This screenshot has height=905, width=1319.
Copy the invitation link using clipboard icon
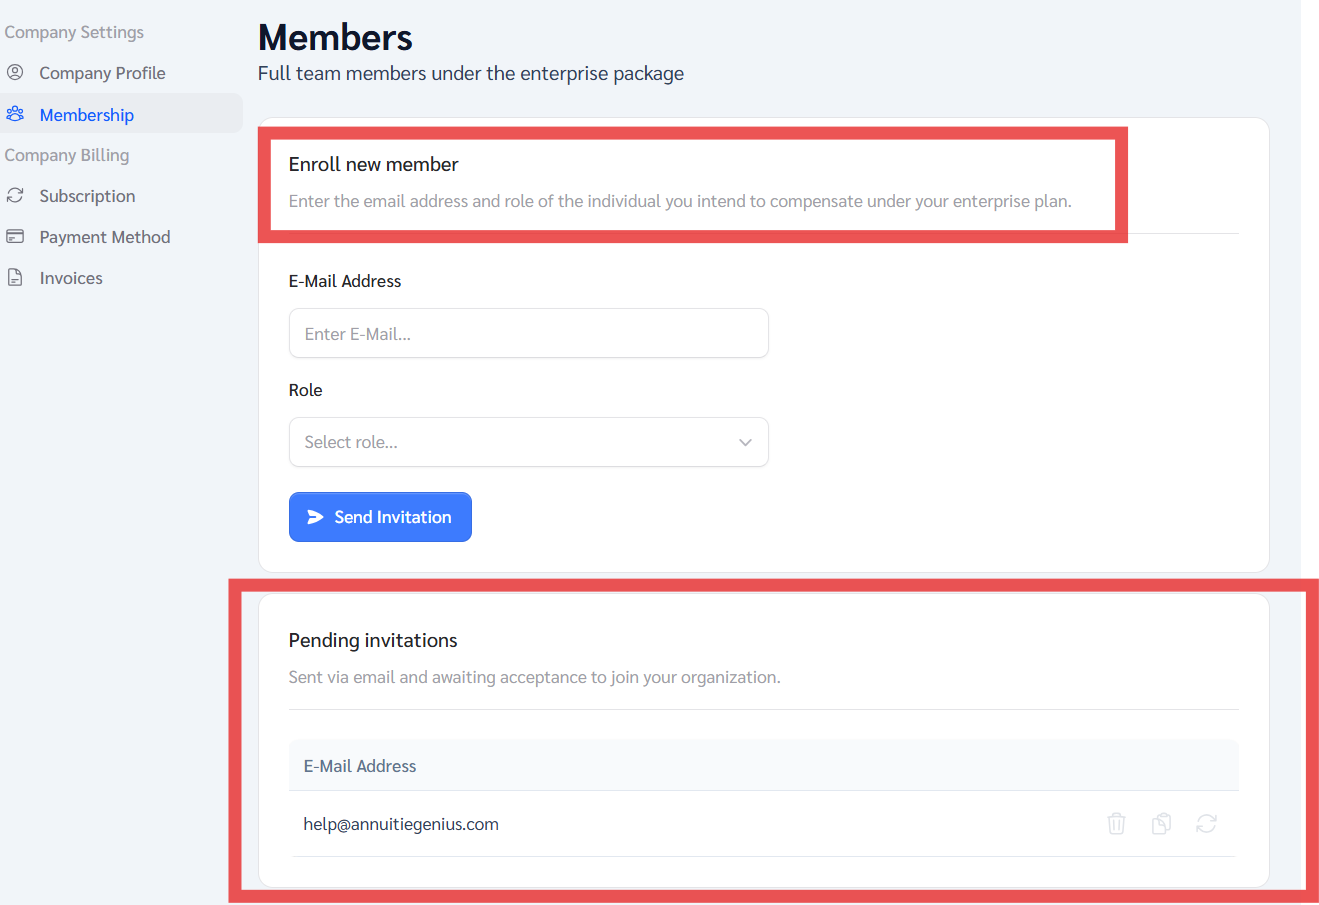click(1161, 823)
